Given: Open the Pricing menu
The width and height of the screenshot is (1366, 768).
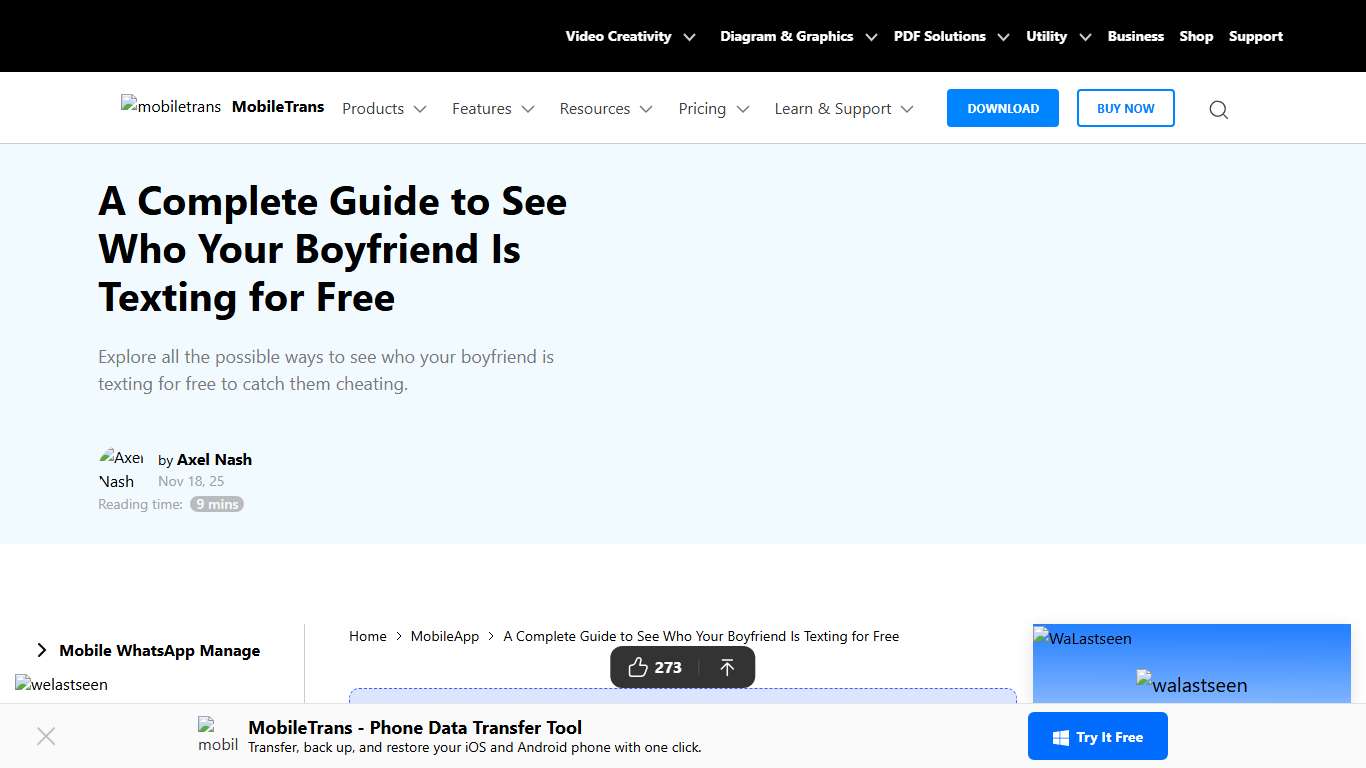Looking at the screenshot, I should click(x=712, y=108).
